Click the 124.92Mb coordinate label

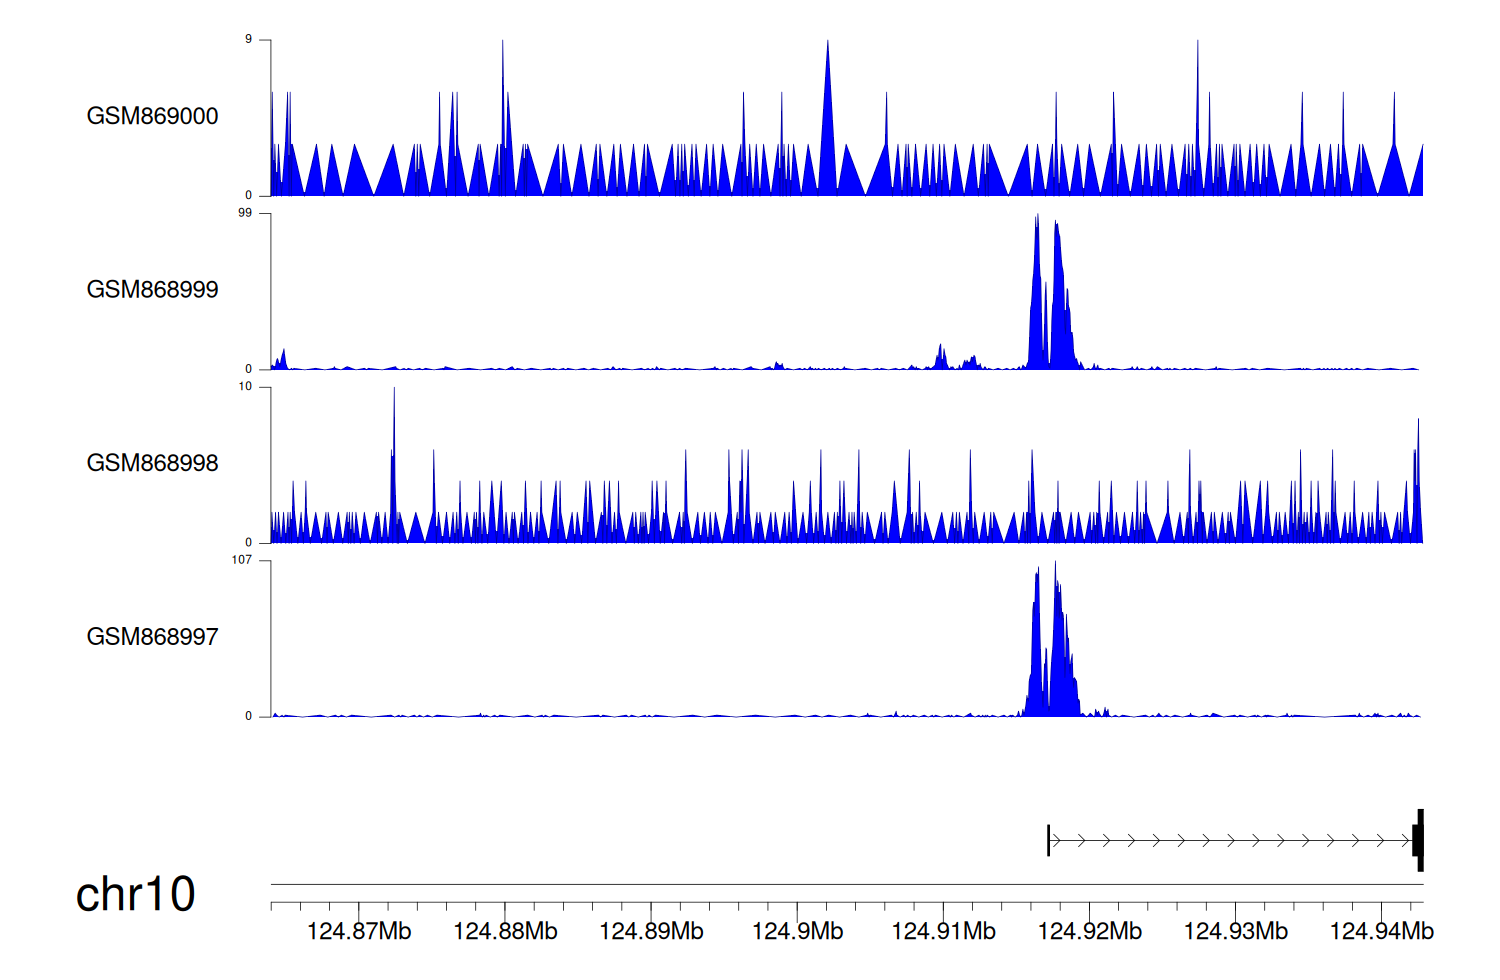[1089, 932]
